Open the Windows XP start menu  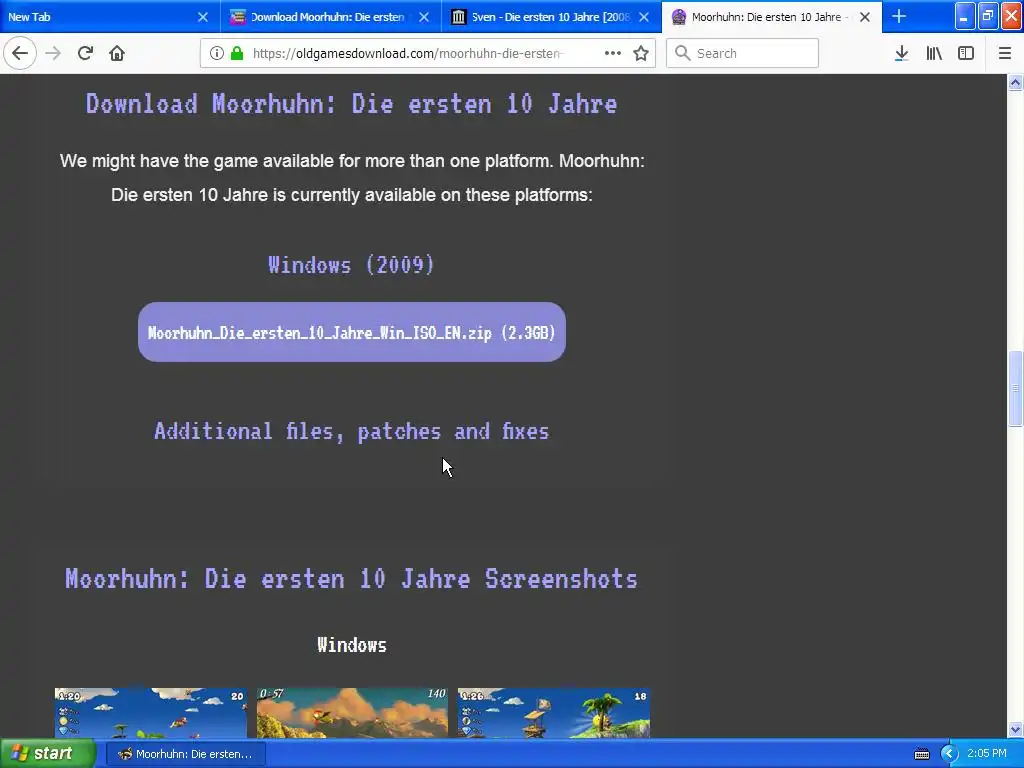point(48,754)
